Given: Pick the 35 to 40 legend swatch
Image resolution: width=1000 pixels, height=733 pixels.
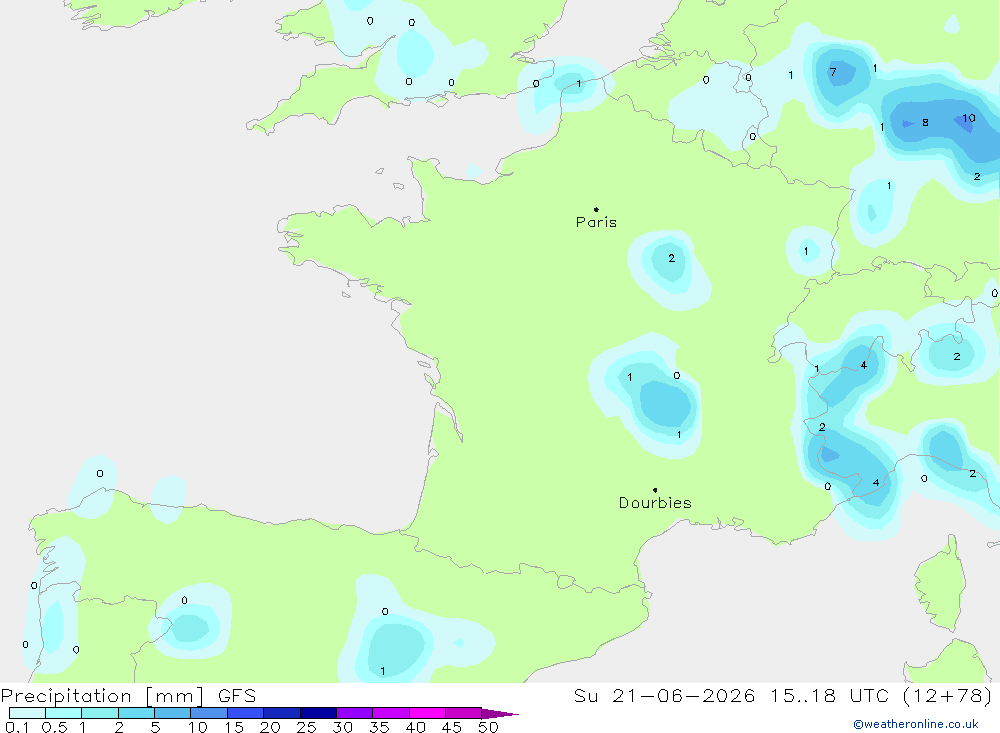Looking at the screenshot, I should pos(391,713).
